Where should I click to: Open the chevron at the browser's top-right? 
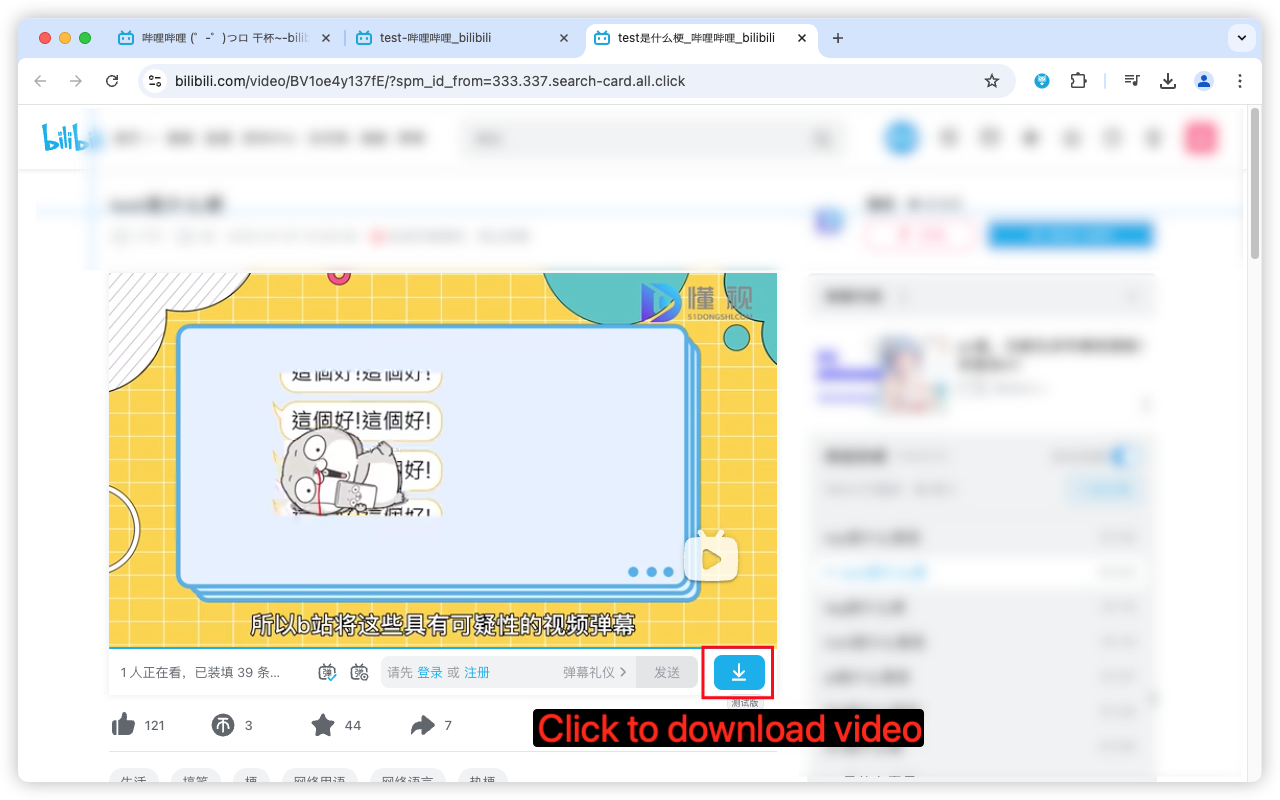(x=1241, y=38)
